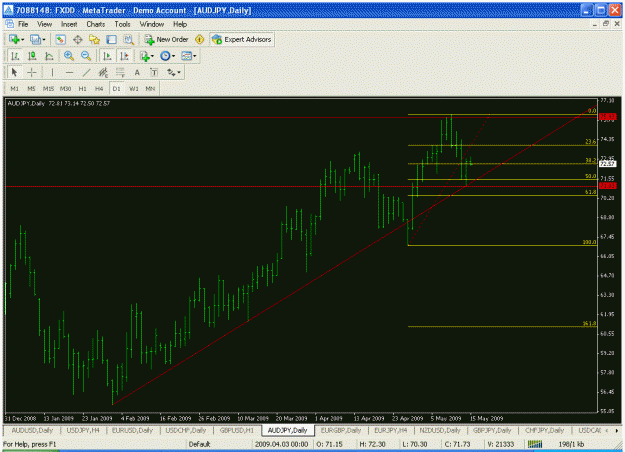The height and width of the screenshot is (452, 625).
Task: Click the MetaTrader icon in title bar
Action: tap(8, 10)
